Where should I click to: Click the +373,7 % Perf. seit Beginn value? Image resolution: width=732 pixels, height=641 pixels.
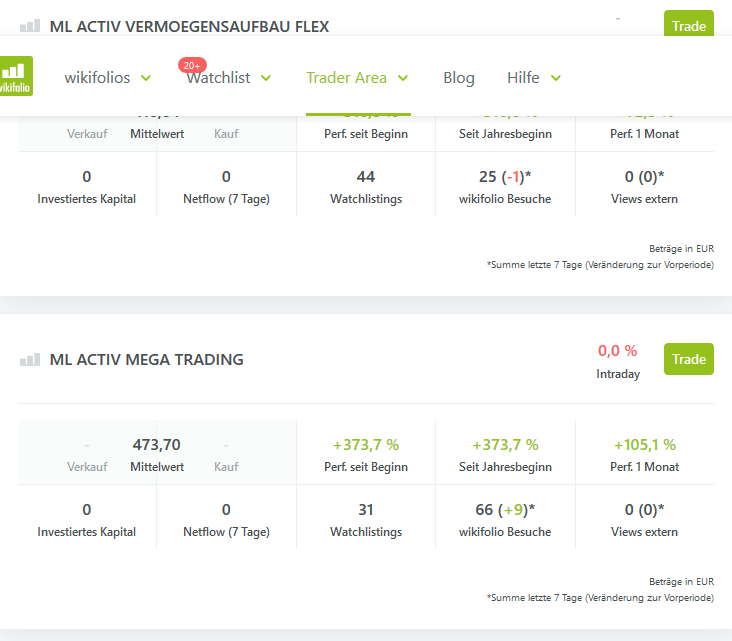pyautogui.click(x=366, y=445)
